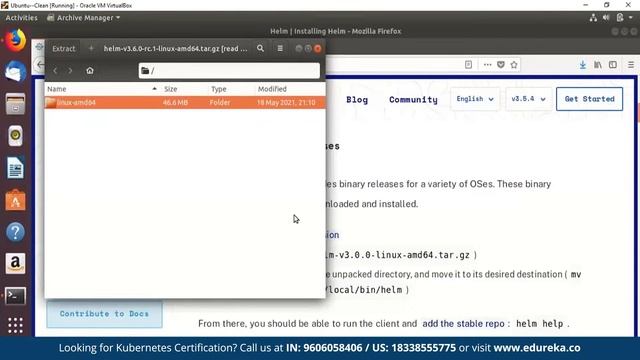Click Firefox back arrow button
Screen dimensions: 640x360
[40, 64]
